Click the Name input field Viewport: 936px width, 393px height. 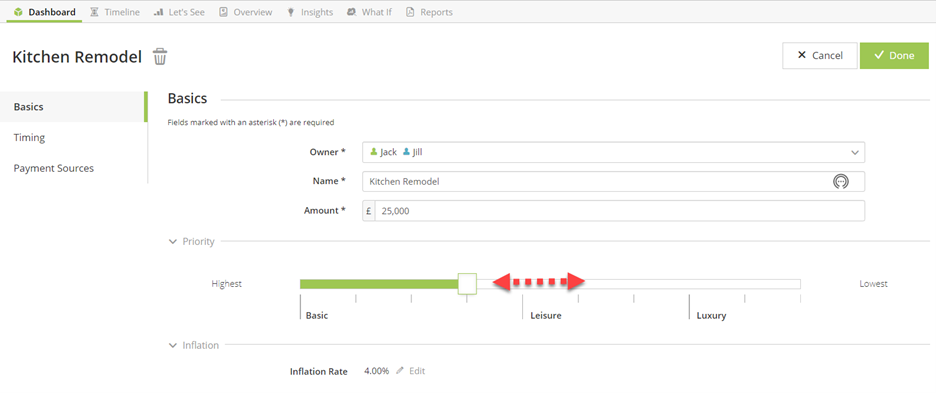[613, 182]
